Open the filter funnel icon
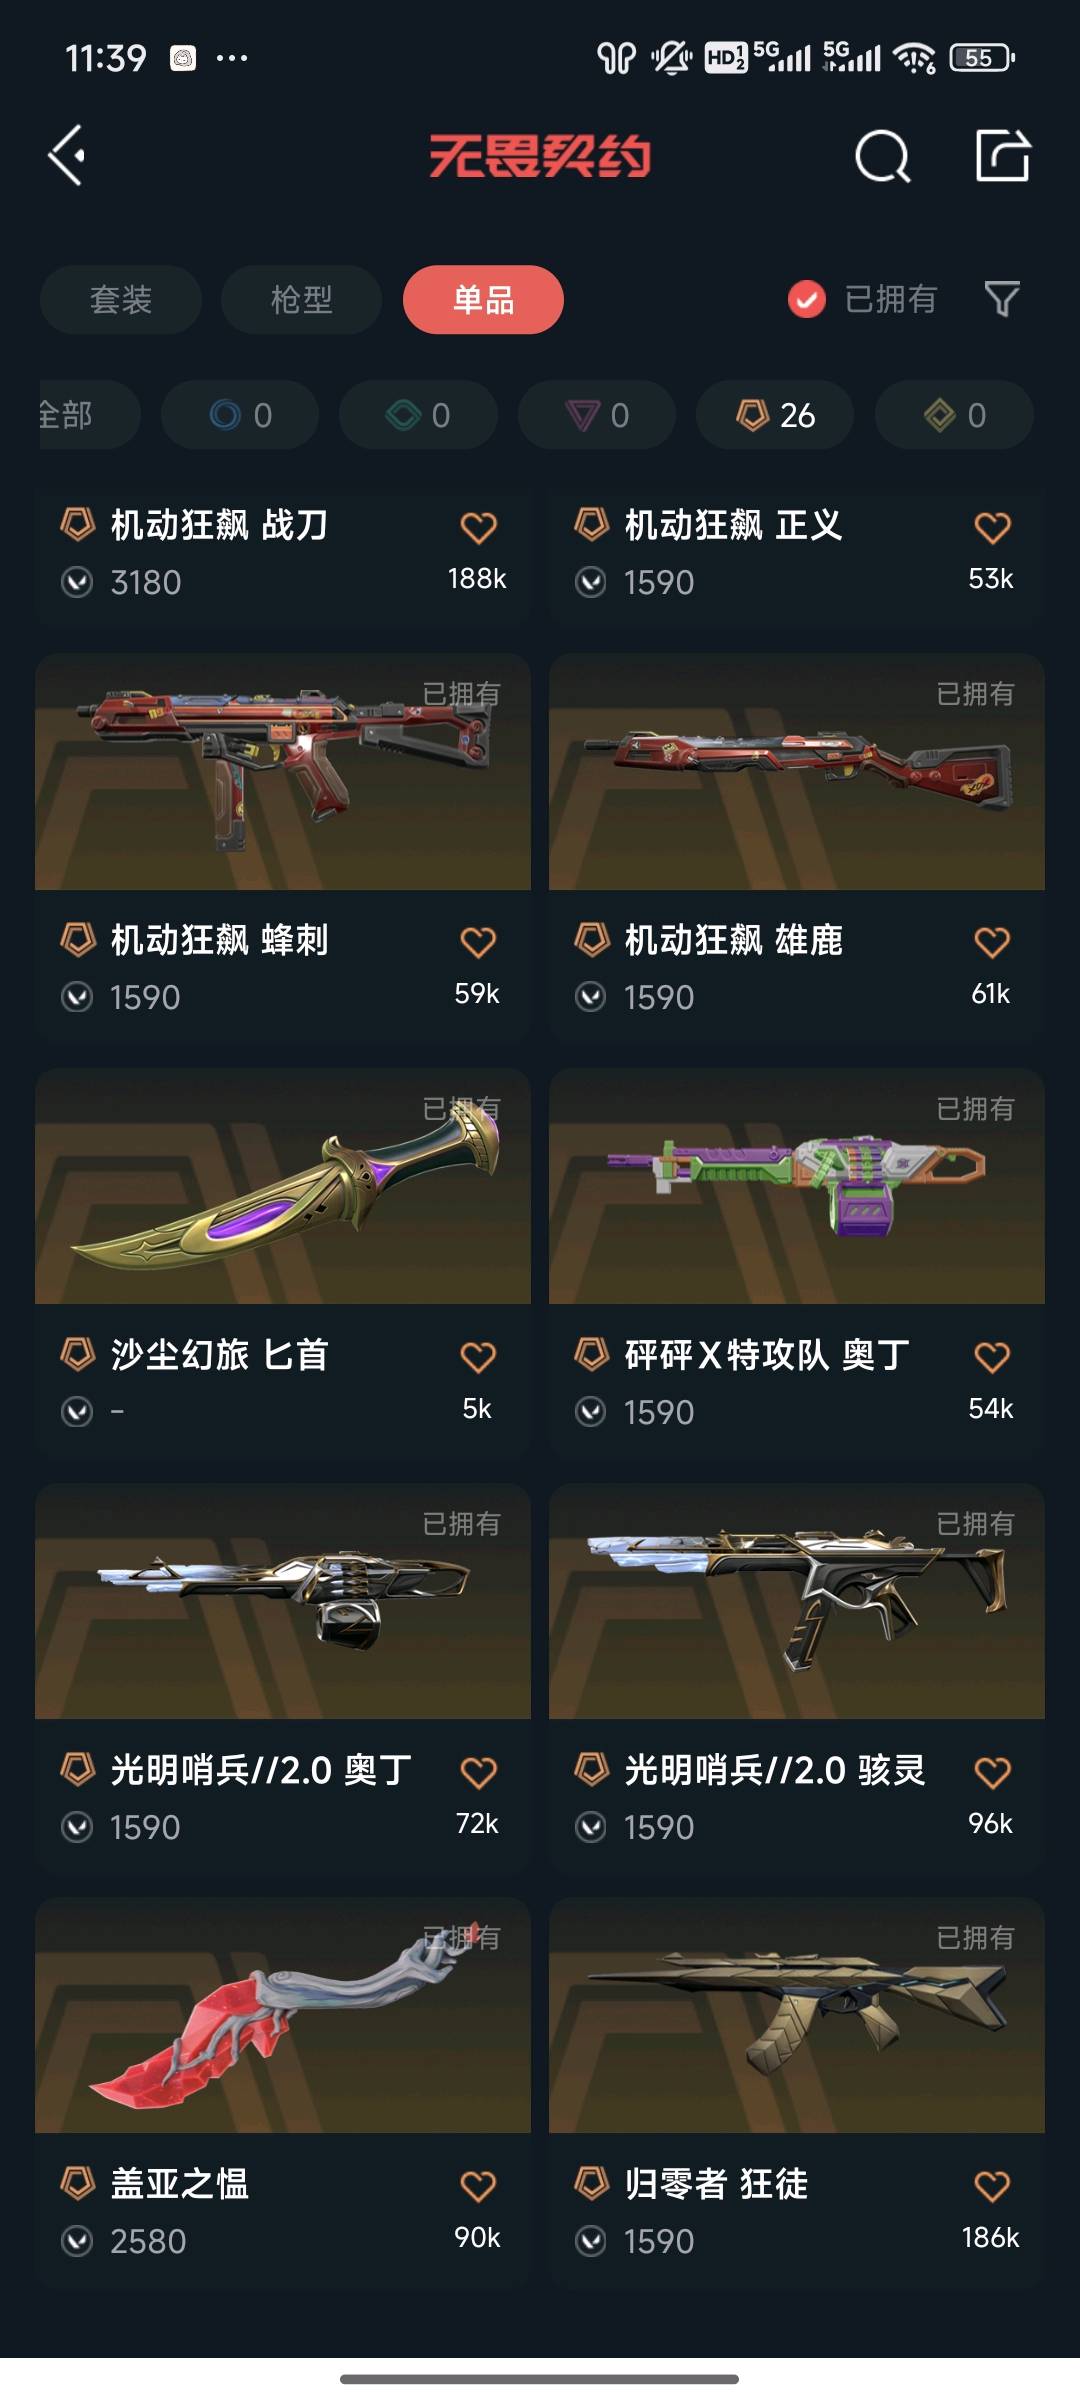Viewport: 1080px width, 2400px height. [1002, 299]
